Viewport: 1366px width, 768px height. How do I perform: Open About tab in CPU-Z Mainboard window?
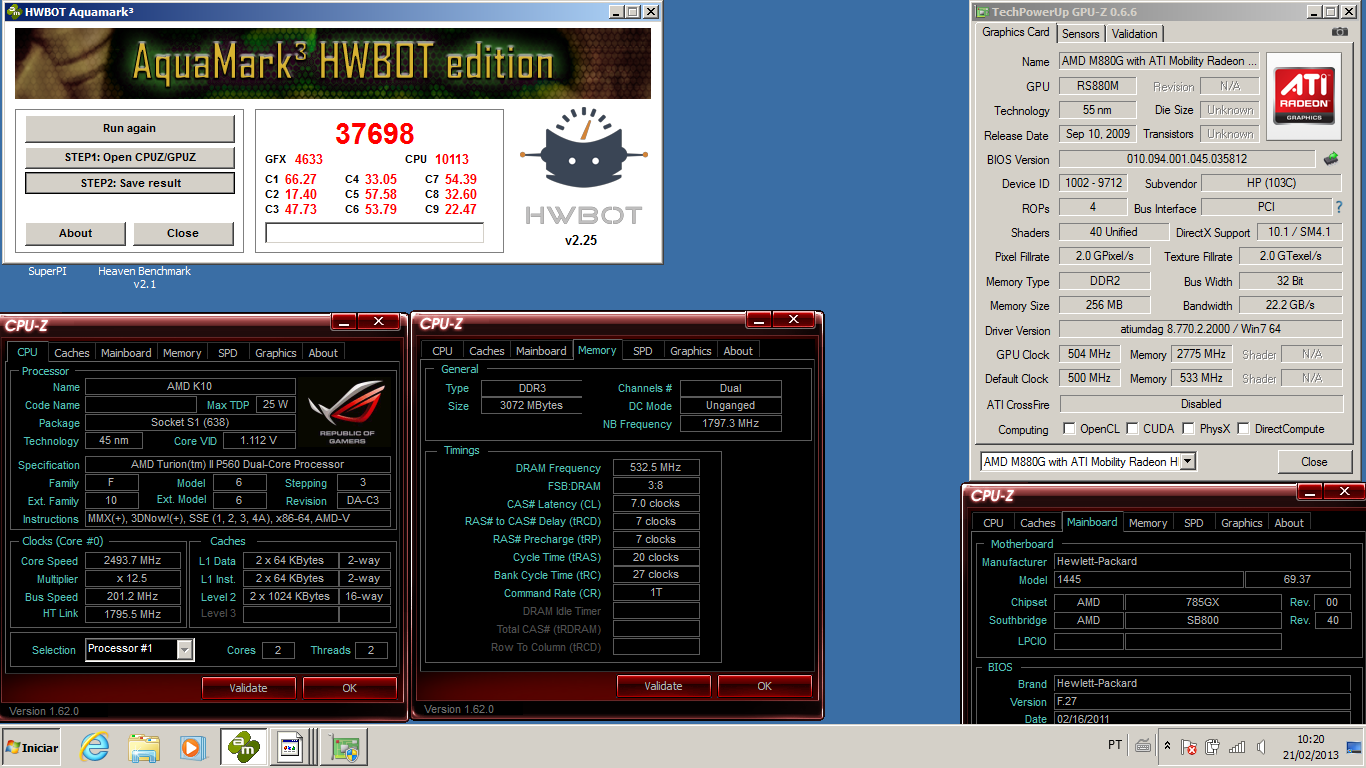[1289, 523]
